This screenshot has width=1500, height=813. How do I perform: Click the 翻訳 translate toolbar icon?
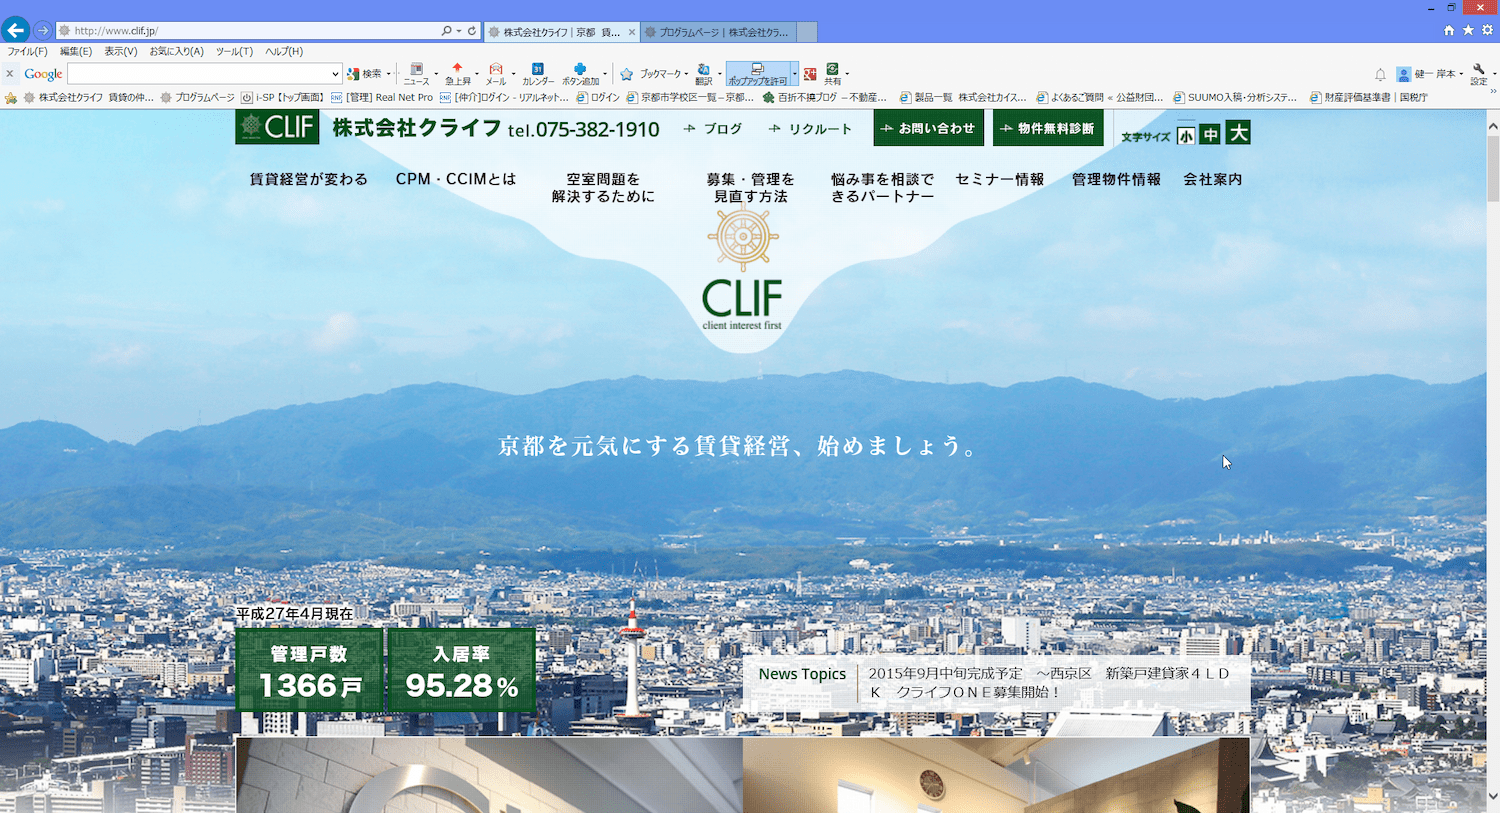click(x=704, y=74)
